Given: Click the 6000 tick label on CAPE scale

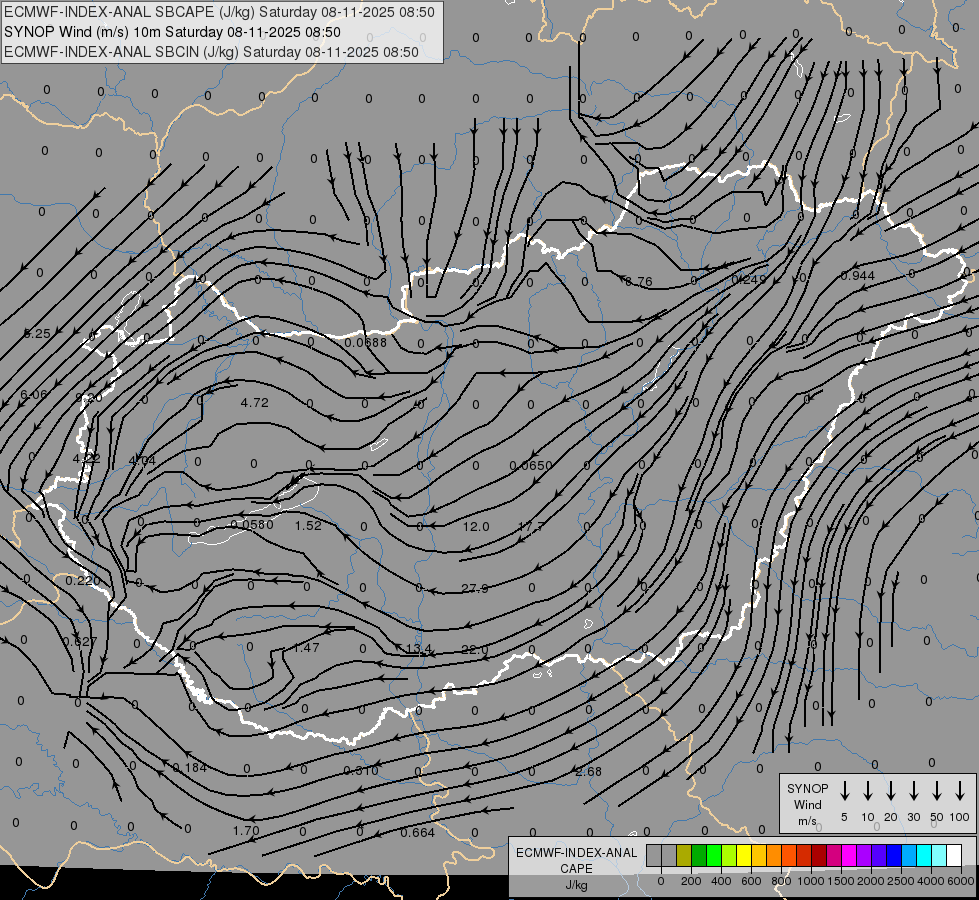Looking at the screenshot, I should coord(960,881).
